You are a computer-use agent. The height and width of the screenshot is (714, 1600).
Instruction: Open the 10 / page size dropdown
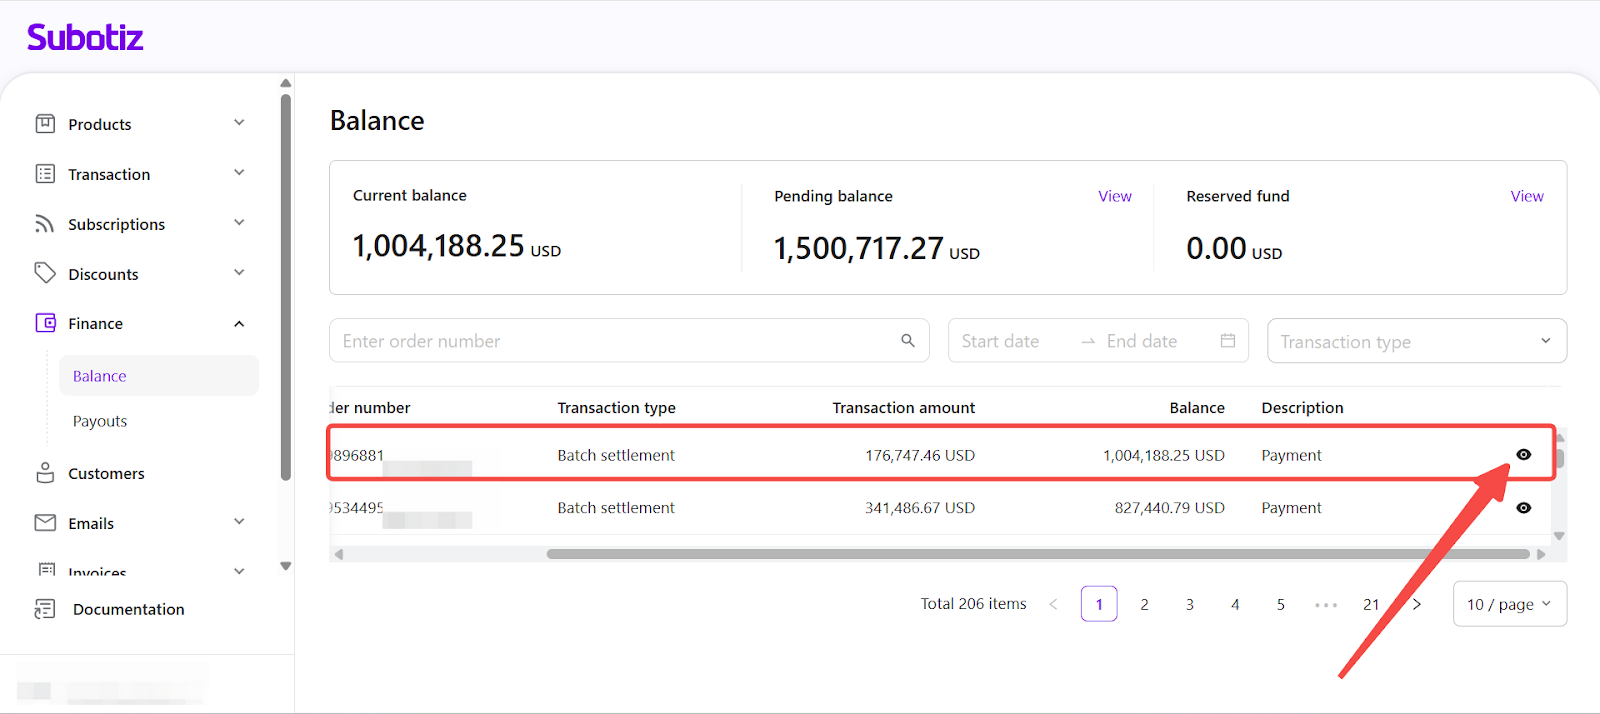[x=1508, y=604]
